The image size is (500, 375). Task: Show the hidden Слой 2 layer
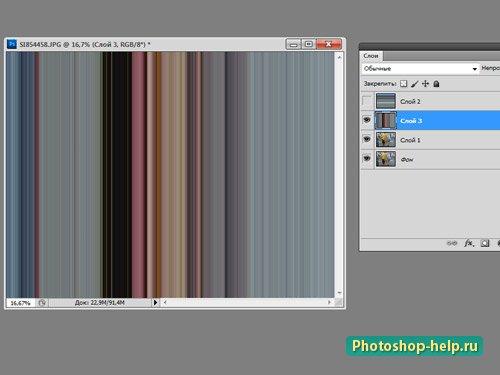pyautogui.click(x=367, y=101)
